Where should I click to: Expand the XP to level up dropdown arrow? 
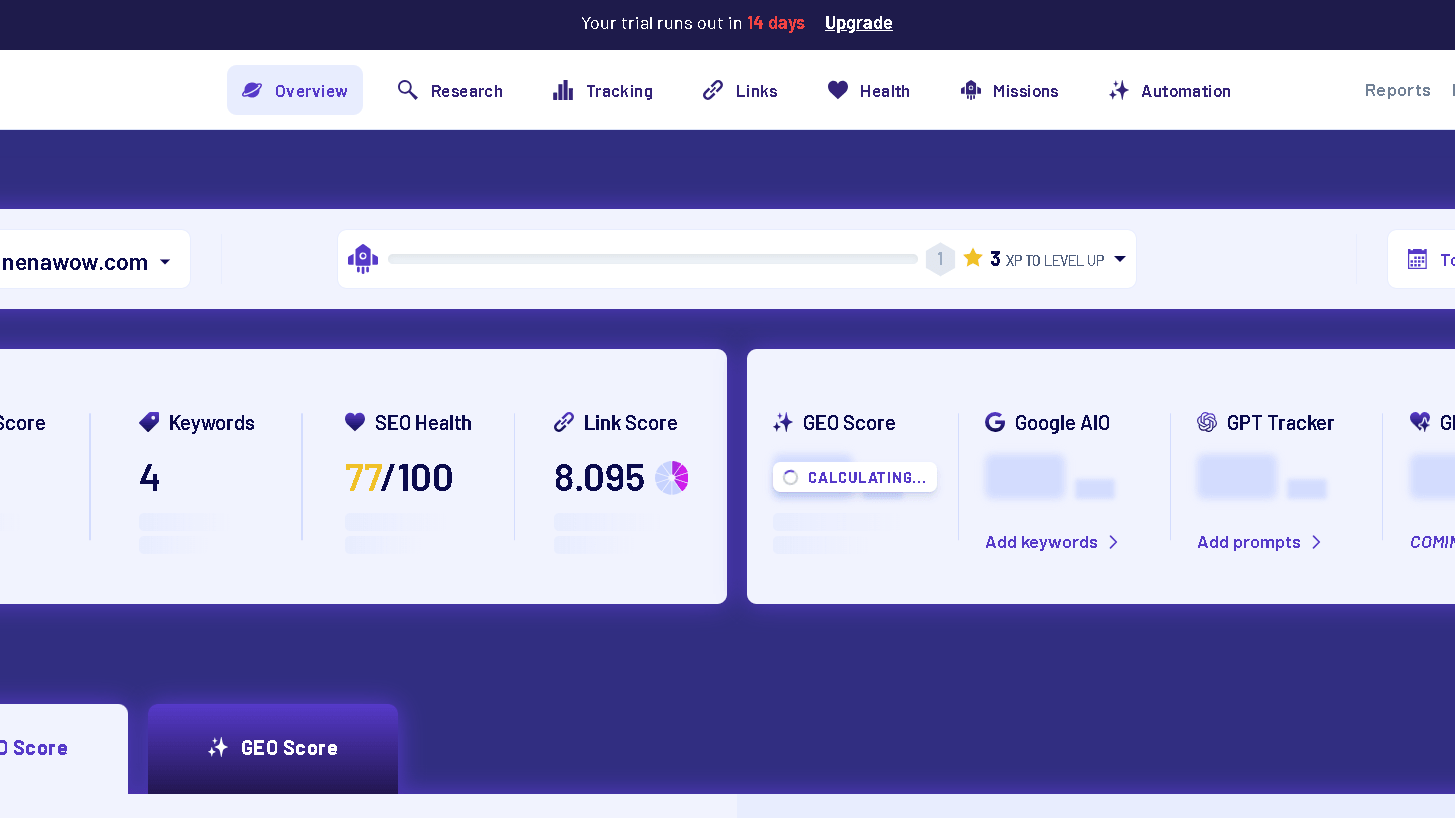tap(1120, 259)
